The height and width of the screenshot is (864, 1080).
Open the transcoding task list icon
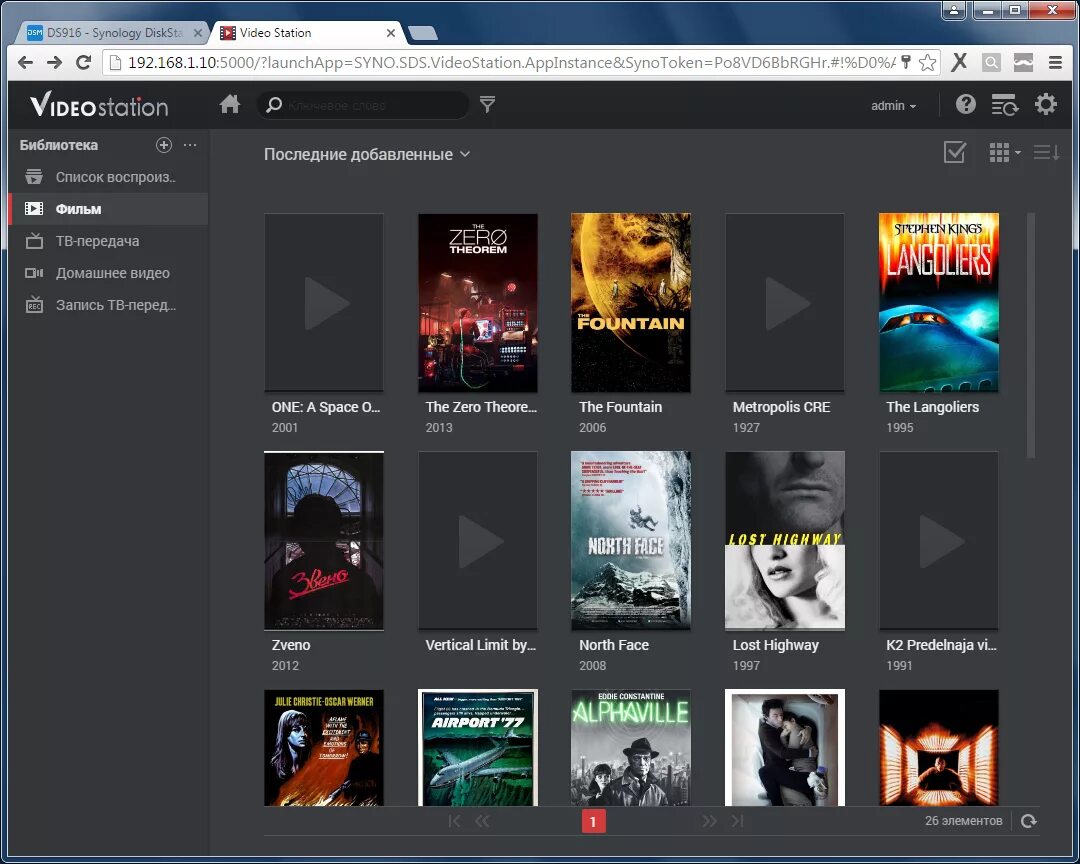tap(1005, 105)
